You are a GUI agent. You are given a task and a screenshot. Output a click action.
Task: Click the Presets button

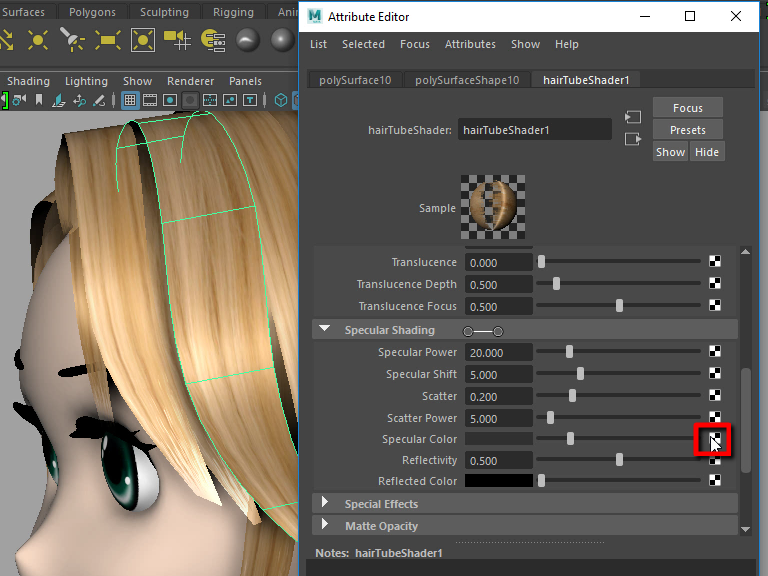[688, 130]
